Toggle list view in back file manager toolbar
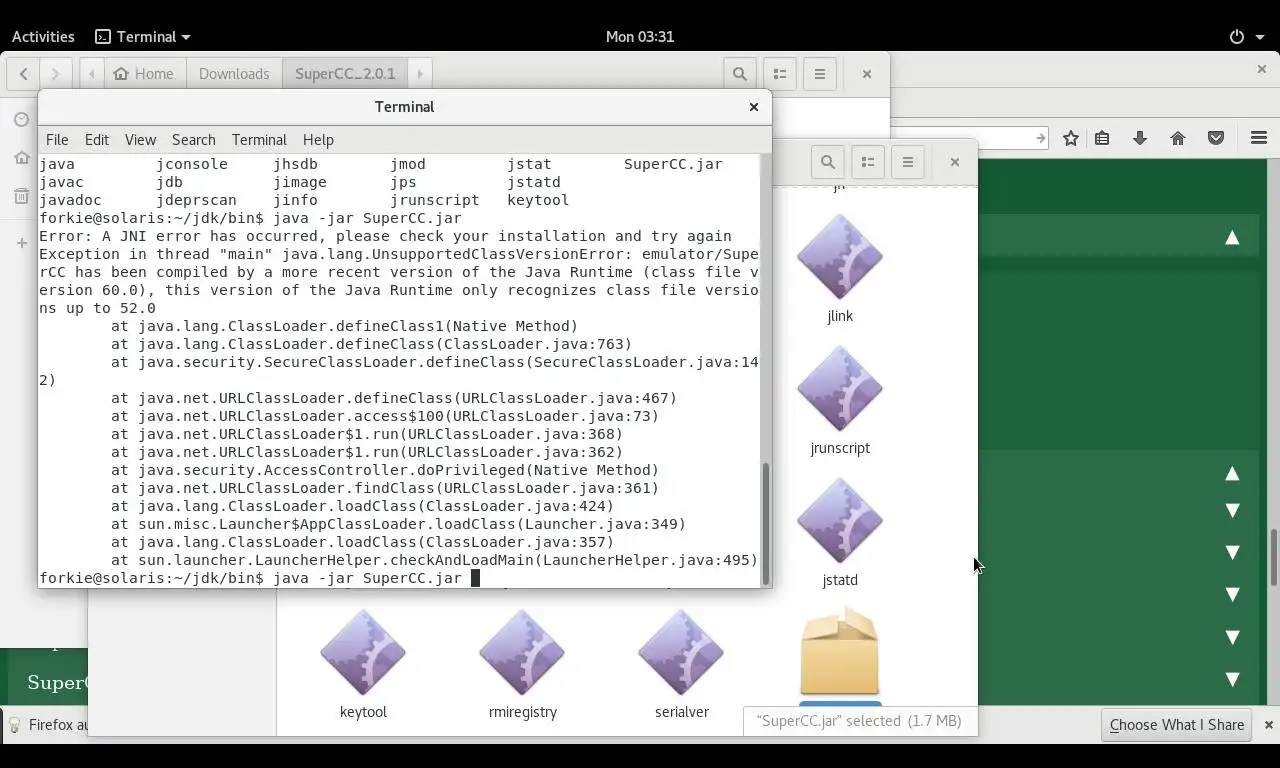1280x768 pixels. [780, 74]
